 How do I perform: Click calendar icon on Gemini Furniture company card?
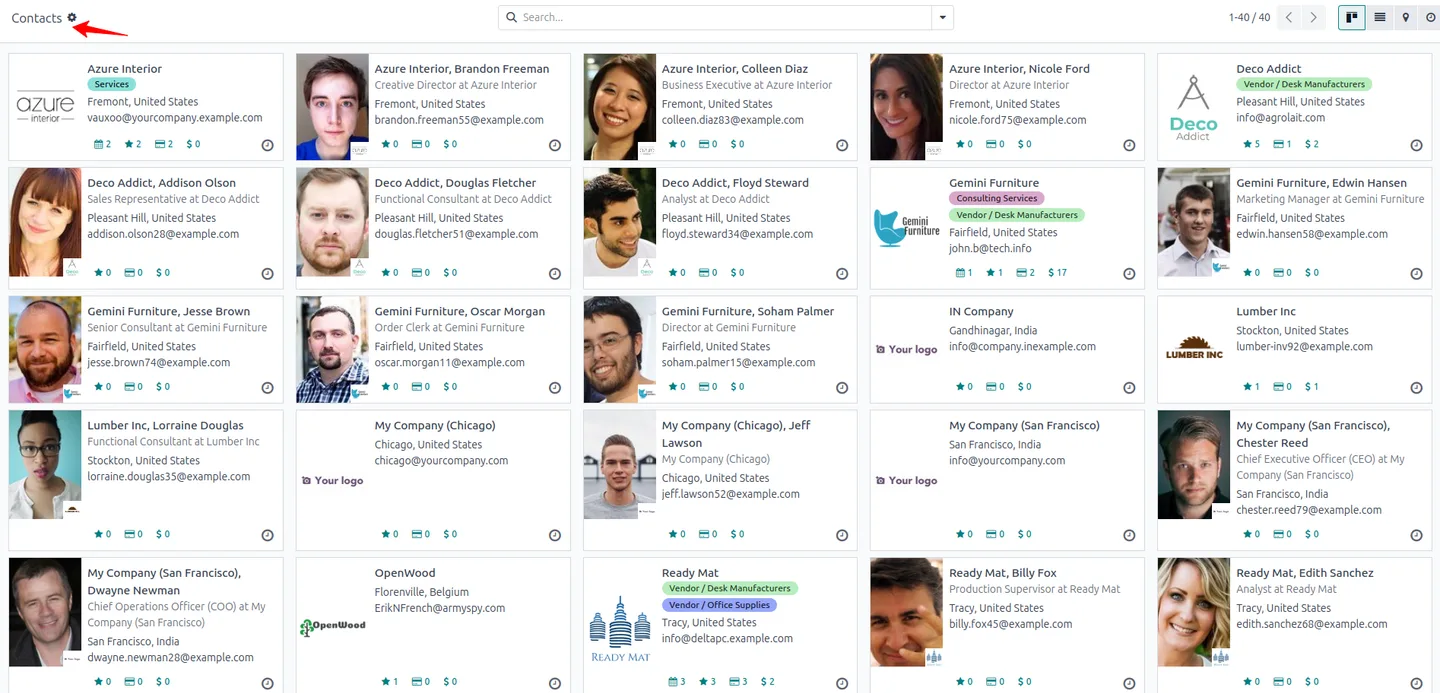(x=961, y=272)
